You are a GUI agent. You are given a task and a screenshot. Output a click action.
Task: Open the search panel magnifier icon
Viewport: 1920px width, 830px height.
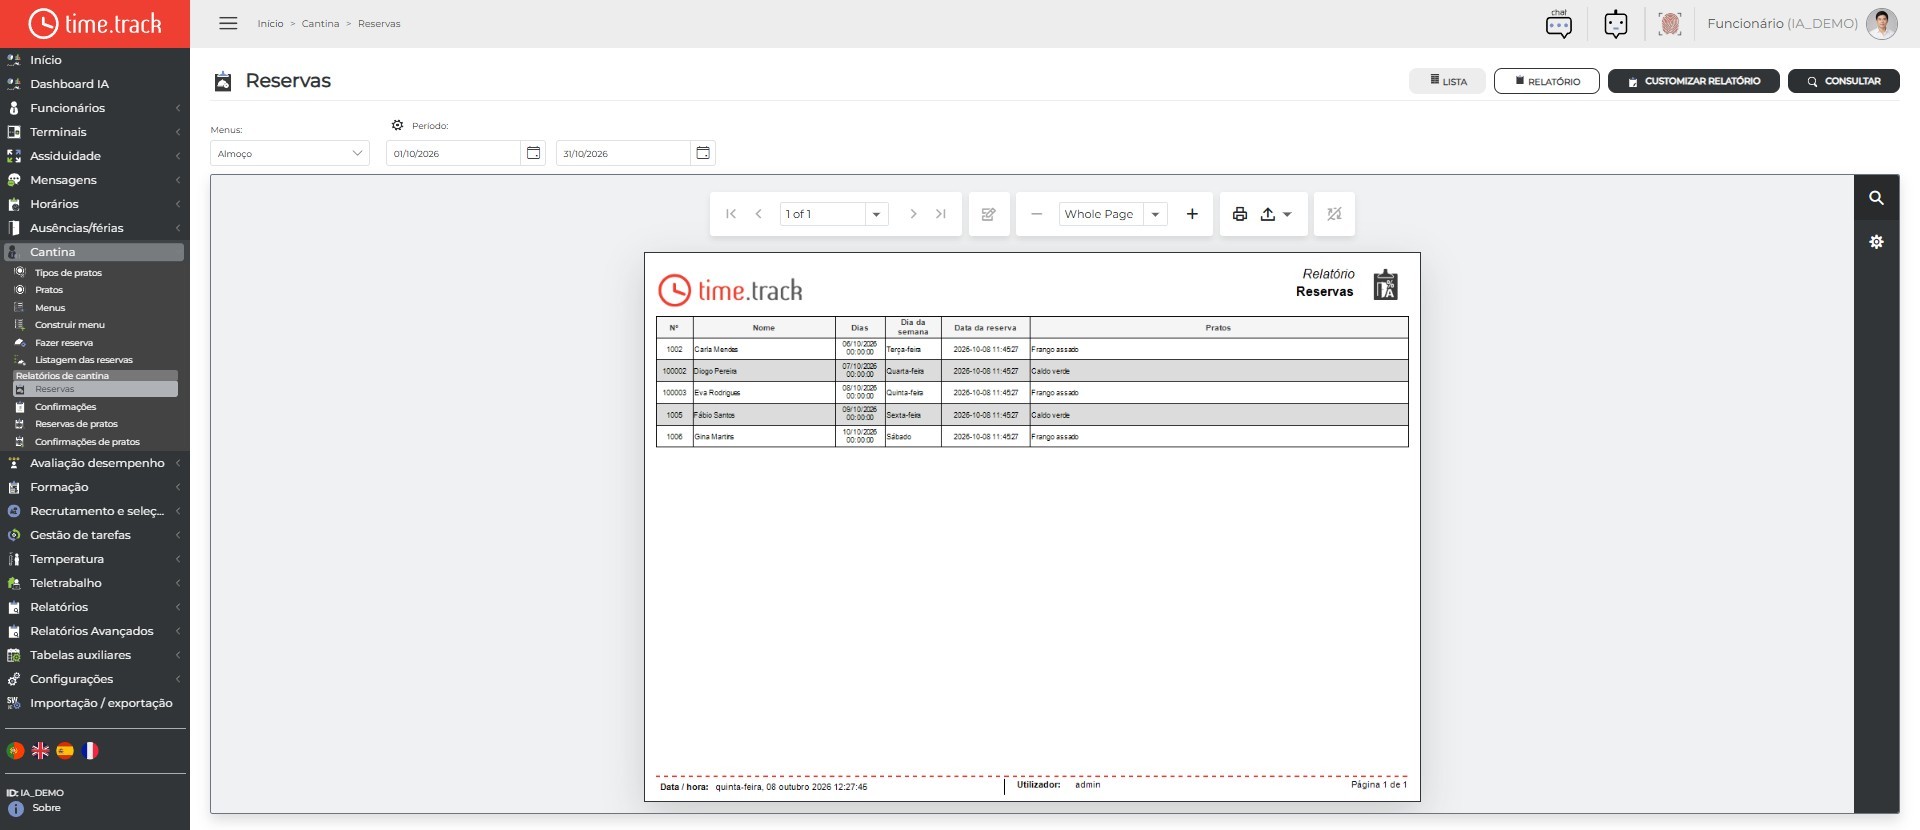tap(1876, 198)
